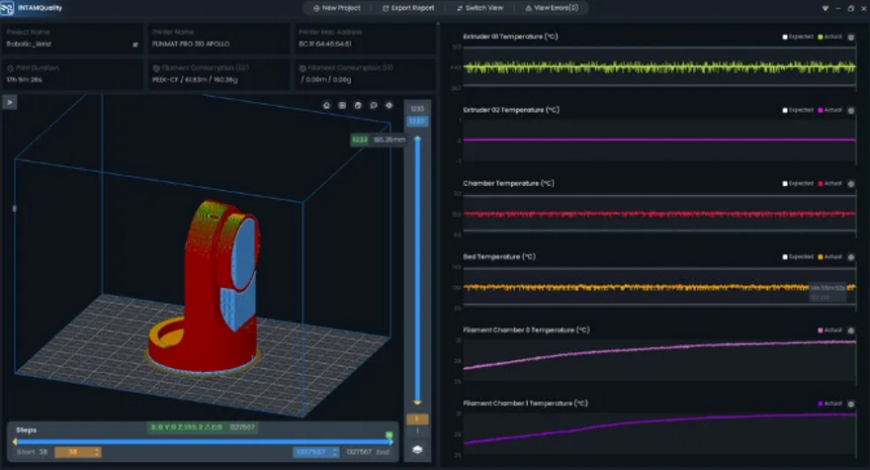Click the vertical blue layer slider track
The height and width of the screenshot is (470, 870).
tap(417, 269)
